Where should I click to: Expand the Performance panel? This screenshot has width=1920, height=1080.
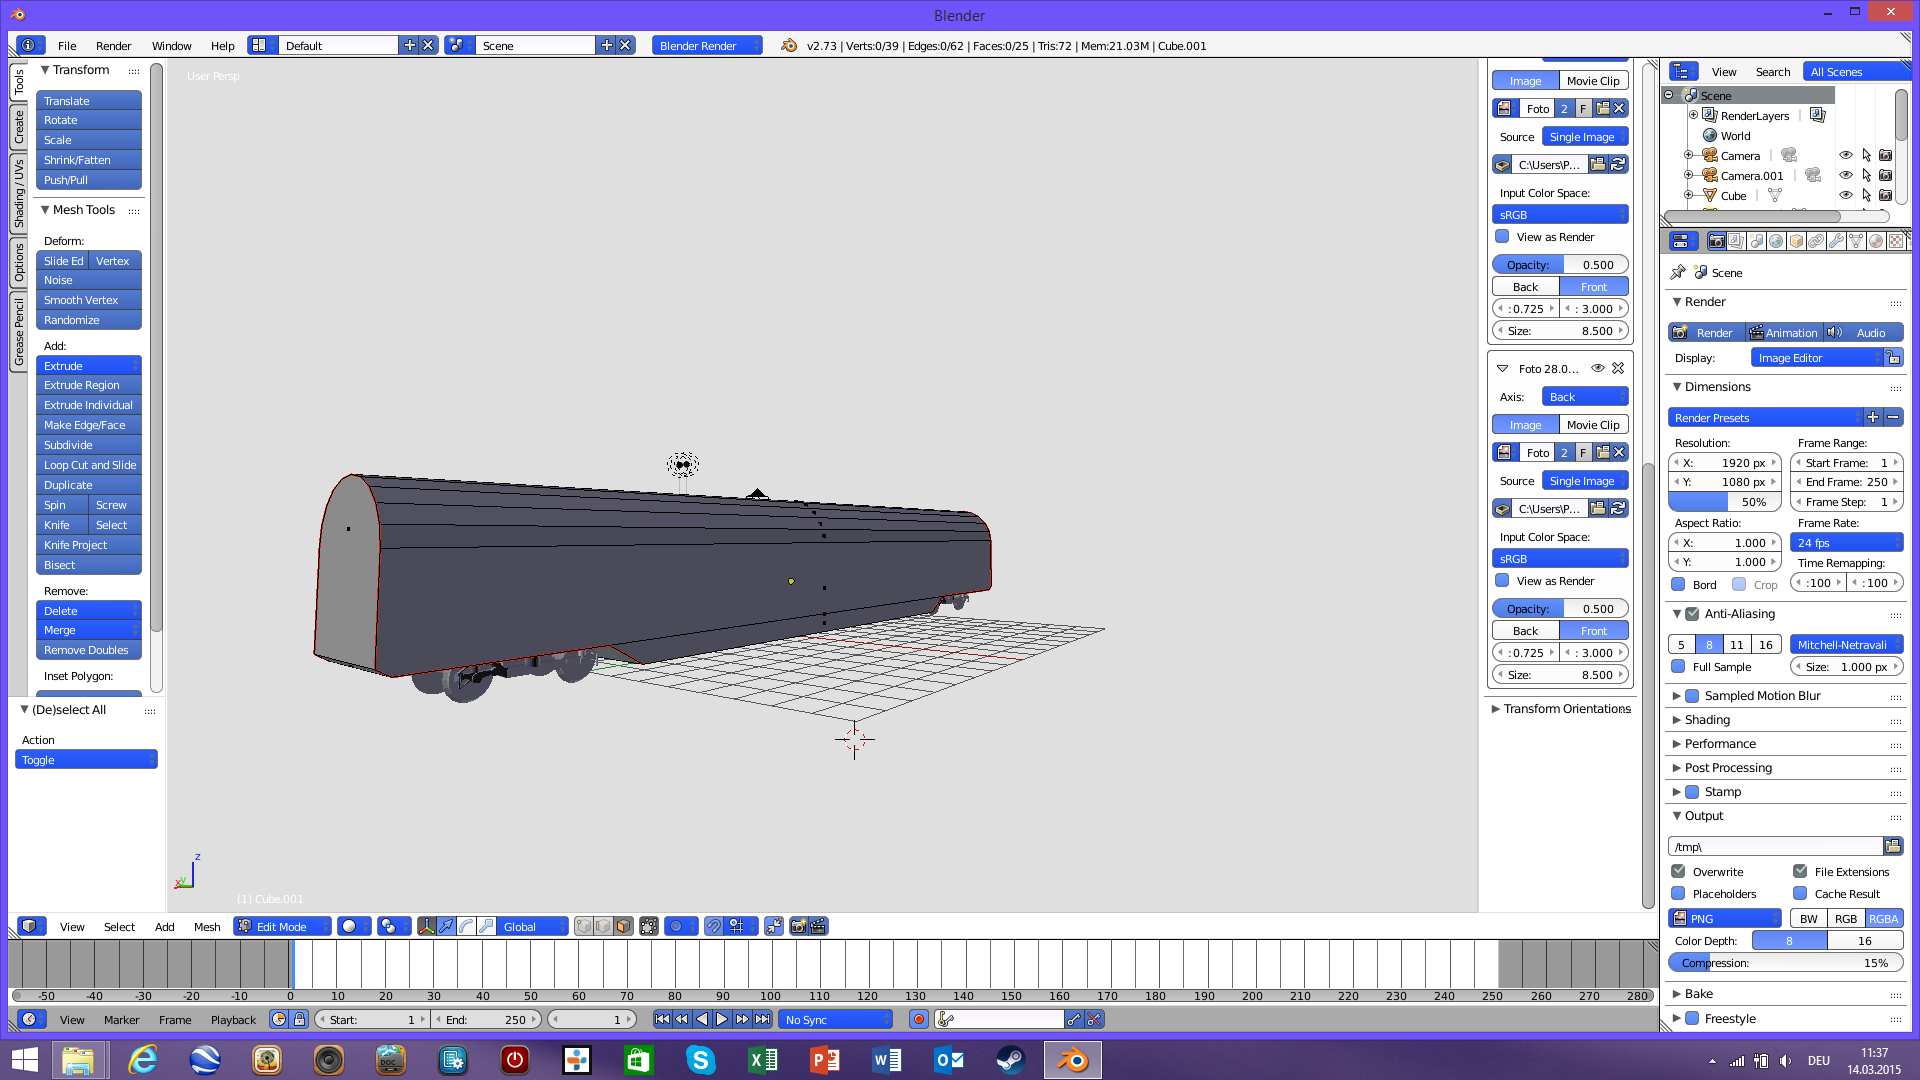[x=1719, y=743]
